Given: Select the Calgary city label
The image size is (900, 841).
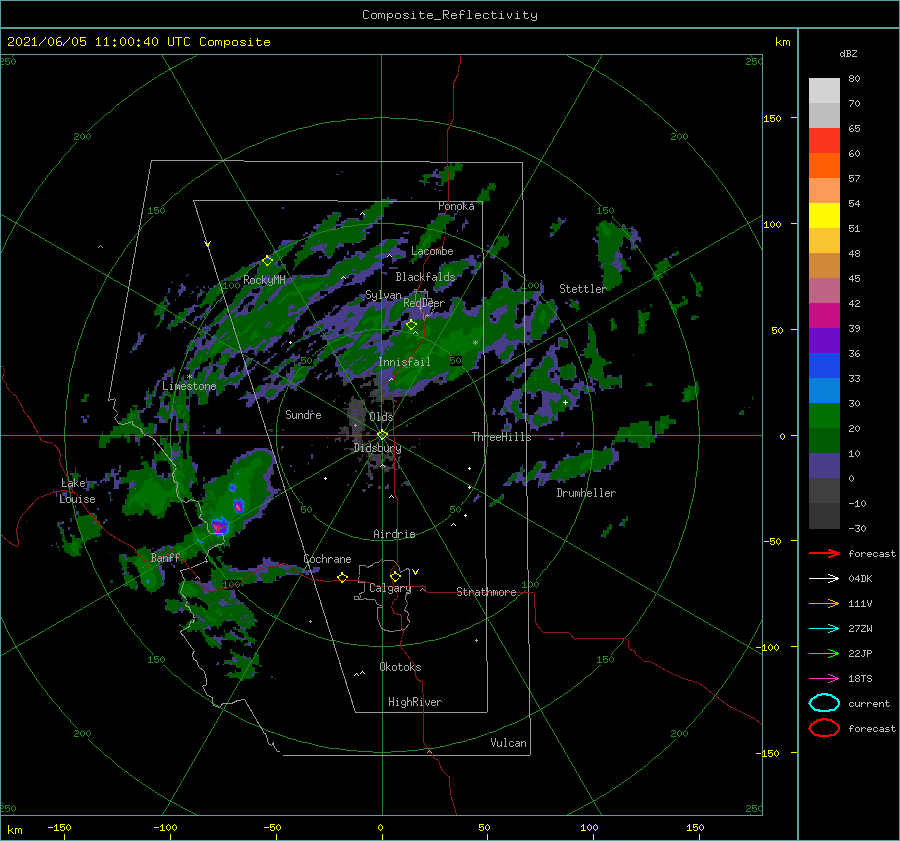Looking at the screenshot, I should [x=390, y=588].
